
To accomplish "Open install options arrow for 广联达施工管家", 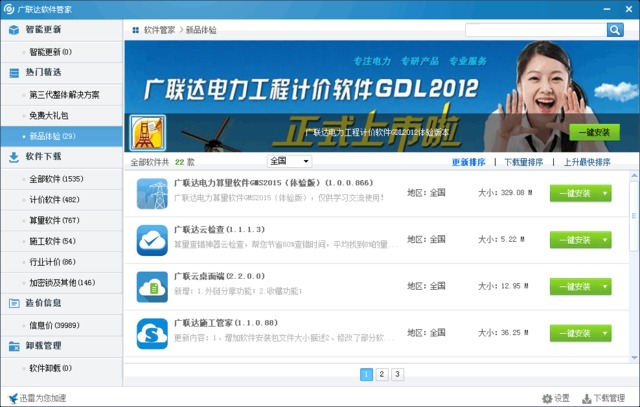I will click(x=605, y=334).
